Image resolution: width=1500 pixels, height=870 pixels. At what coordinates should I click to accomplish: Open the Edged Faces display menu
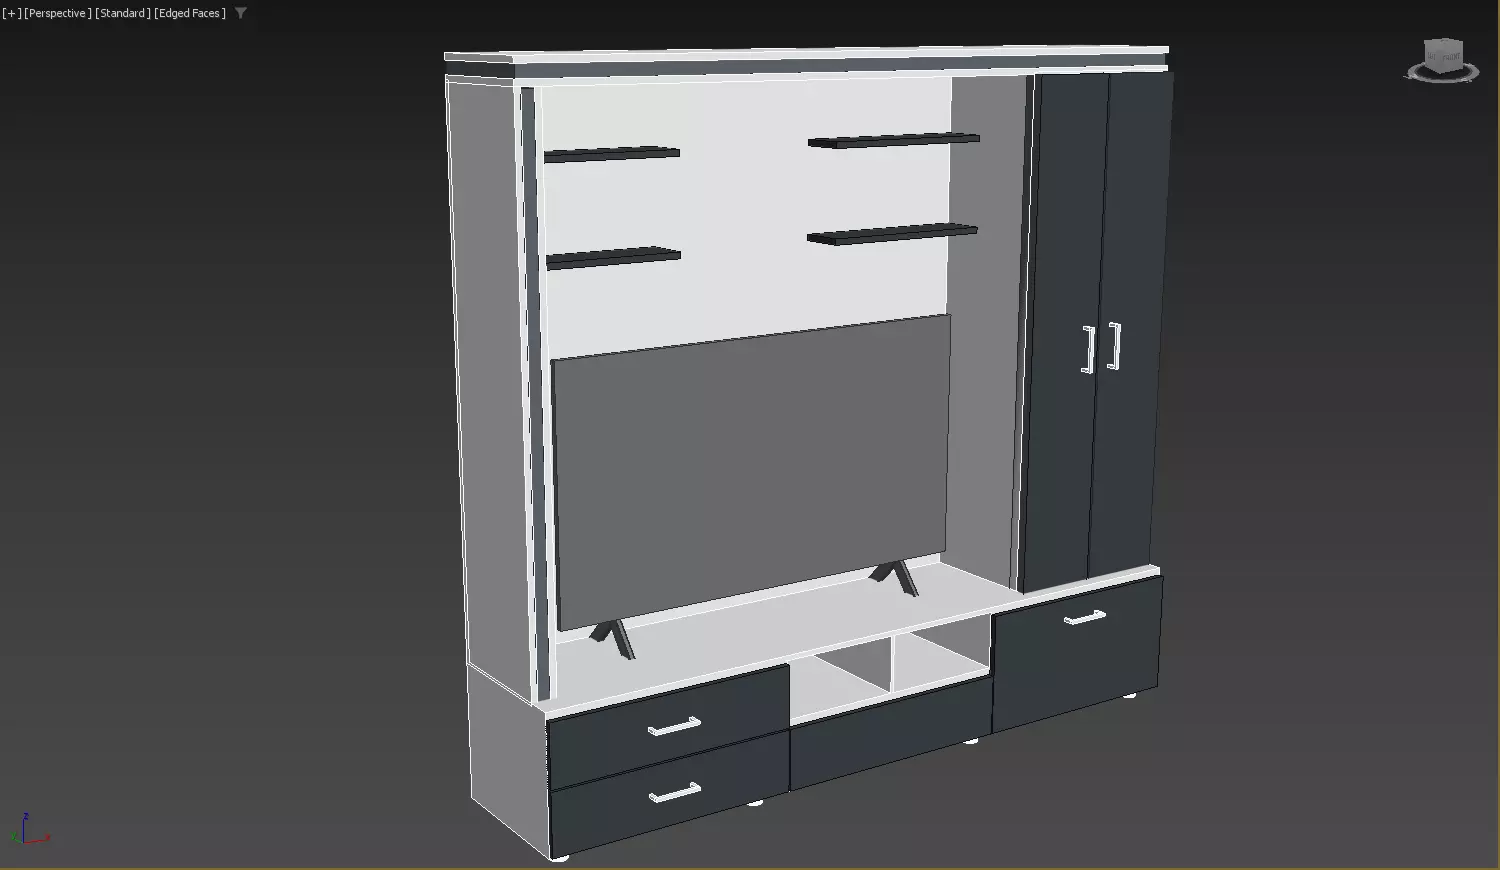click(x=190, y=13)
